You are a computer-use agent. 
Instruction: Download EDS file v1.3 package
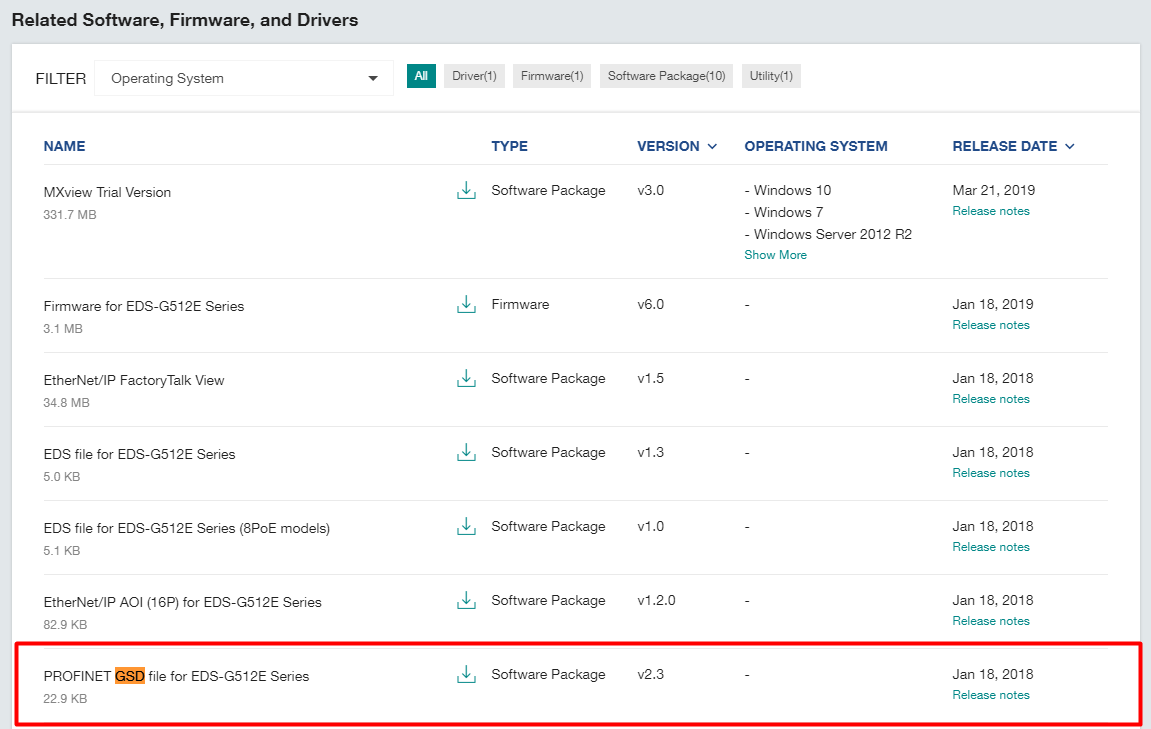(x=466, y=452)
